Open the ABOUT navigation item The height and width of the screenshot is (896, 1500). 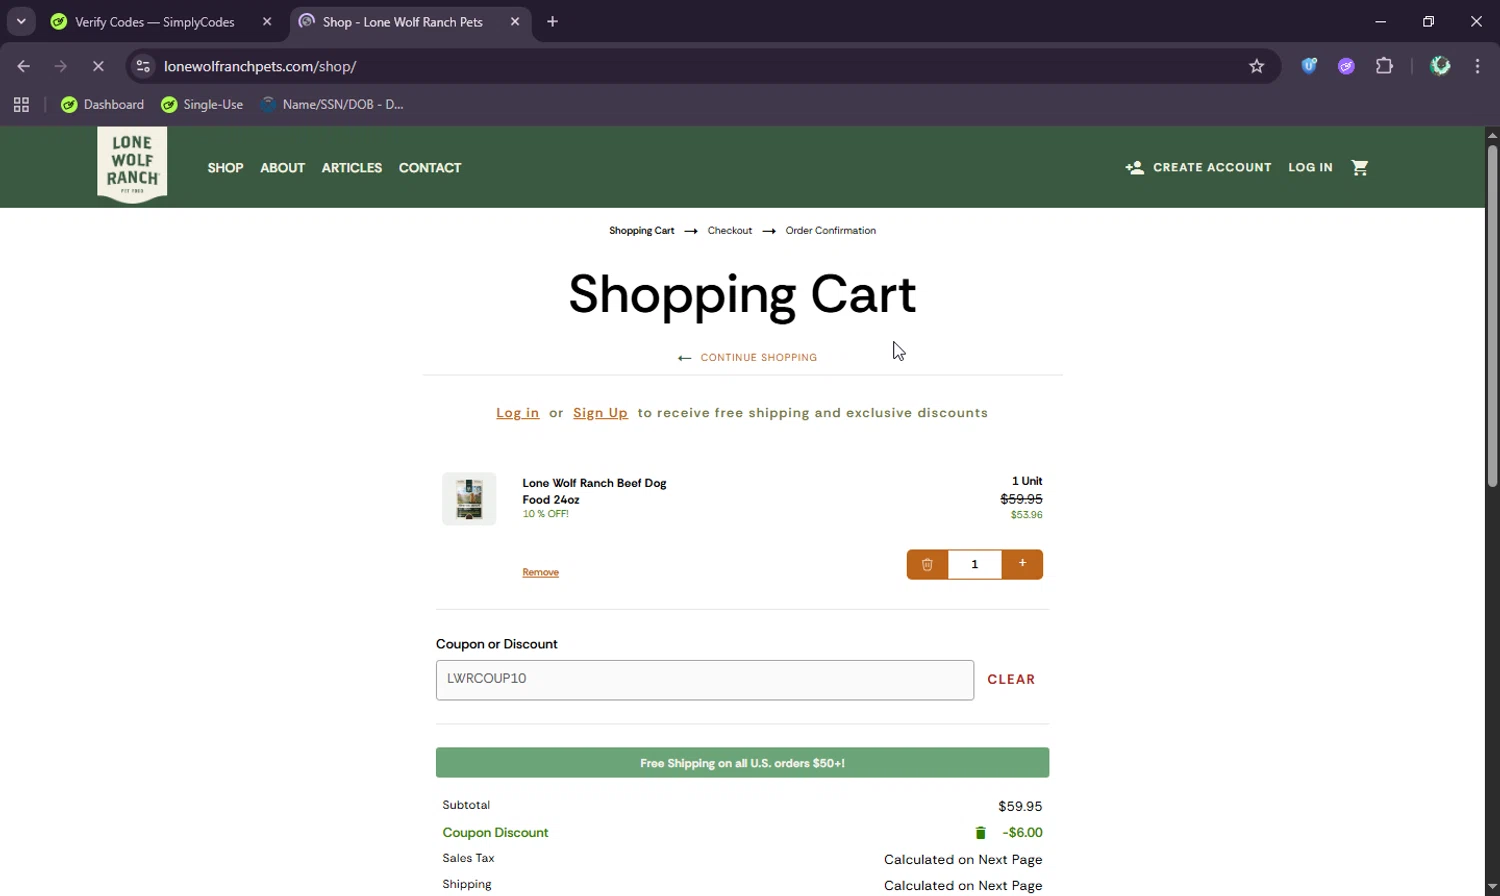pos(282,167)
